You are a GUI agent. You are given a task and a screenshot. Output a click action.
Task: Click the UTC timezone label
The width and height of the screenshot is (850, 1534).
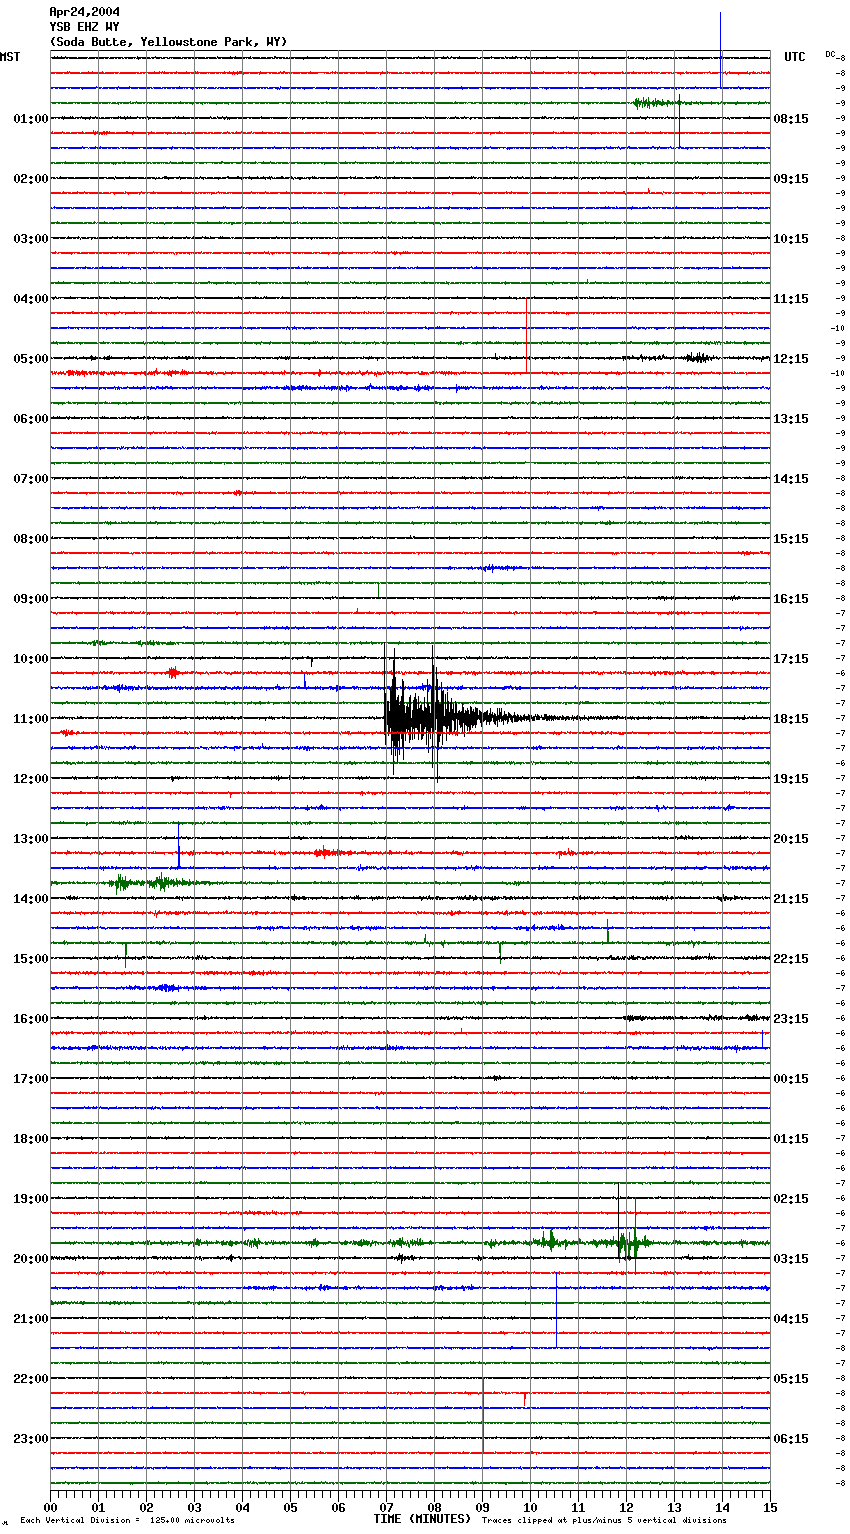click(x=795, y=57)
